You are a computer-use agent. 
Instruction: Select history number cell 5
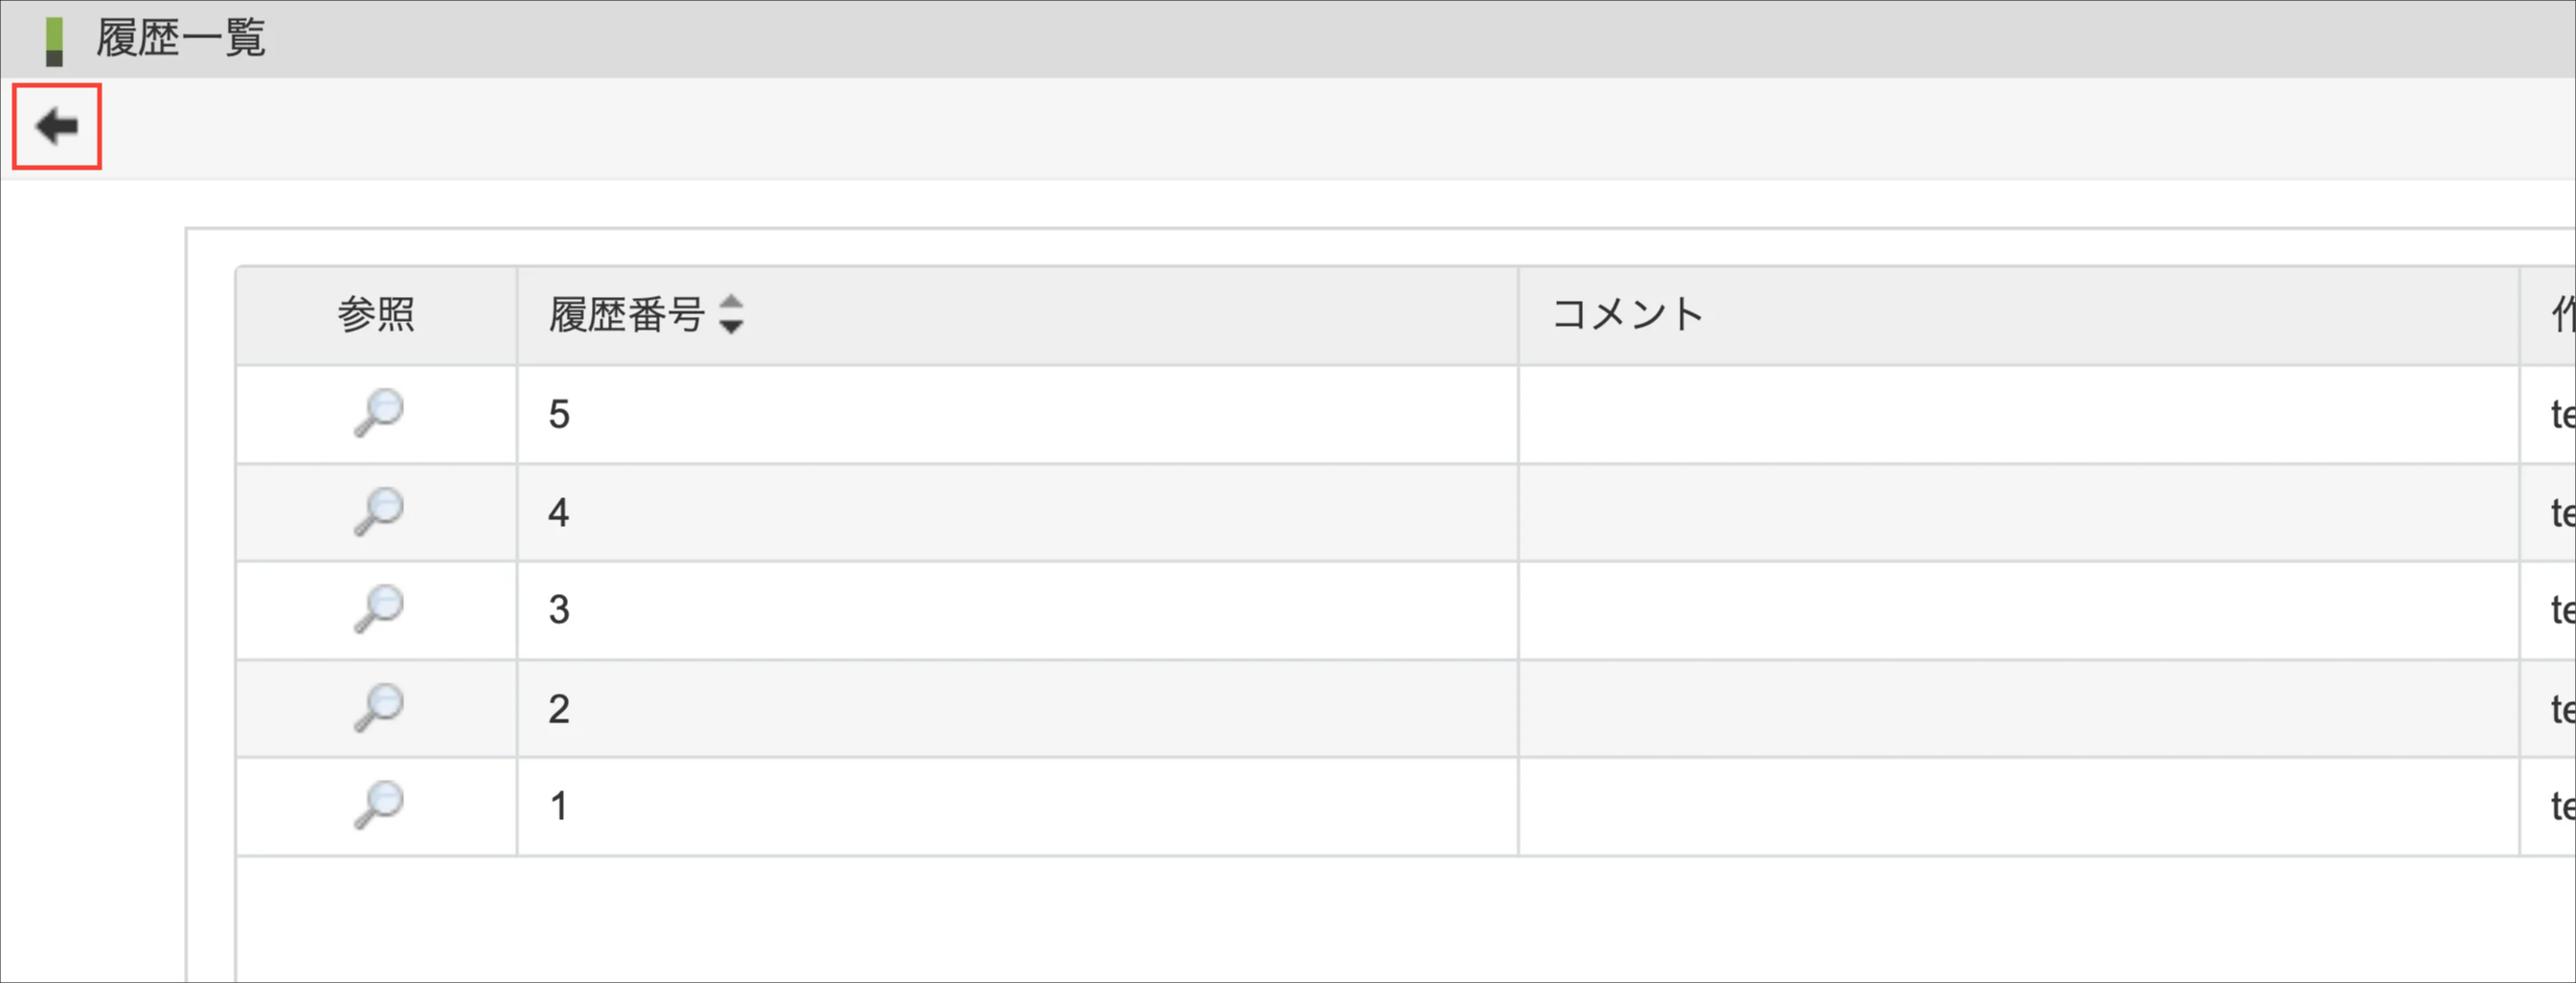559,414
